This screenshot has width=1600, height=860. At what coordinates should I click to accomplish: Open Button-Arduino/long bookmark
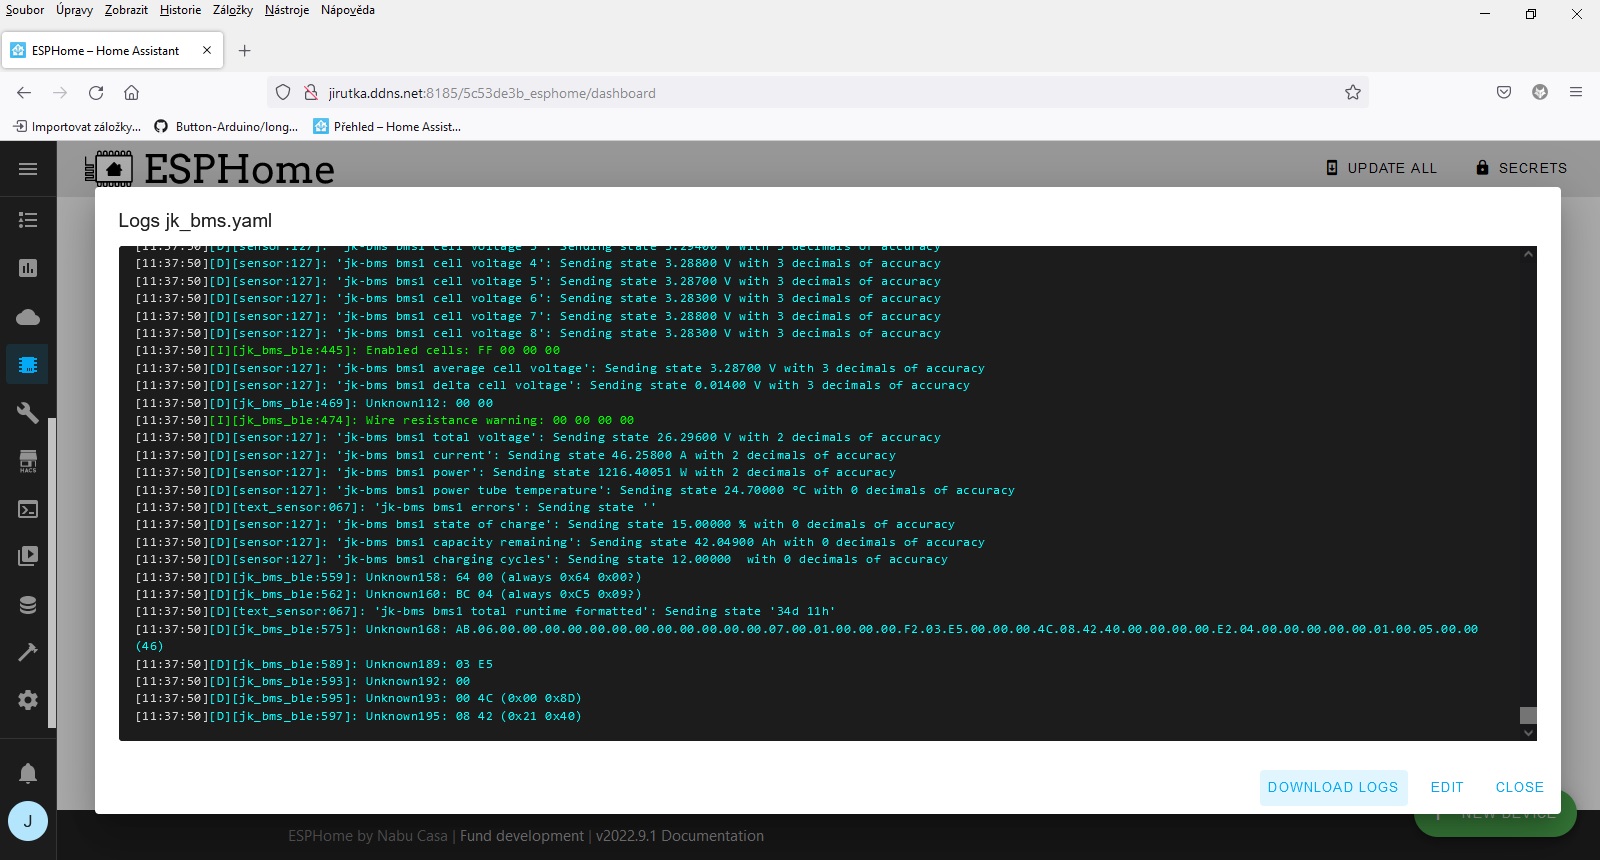pos(226,127)
